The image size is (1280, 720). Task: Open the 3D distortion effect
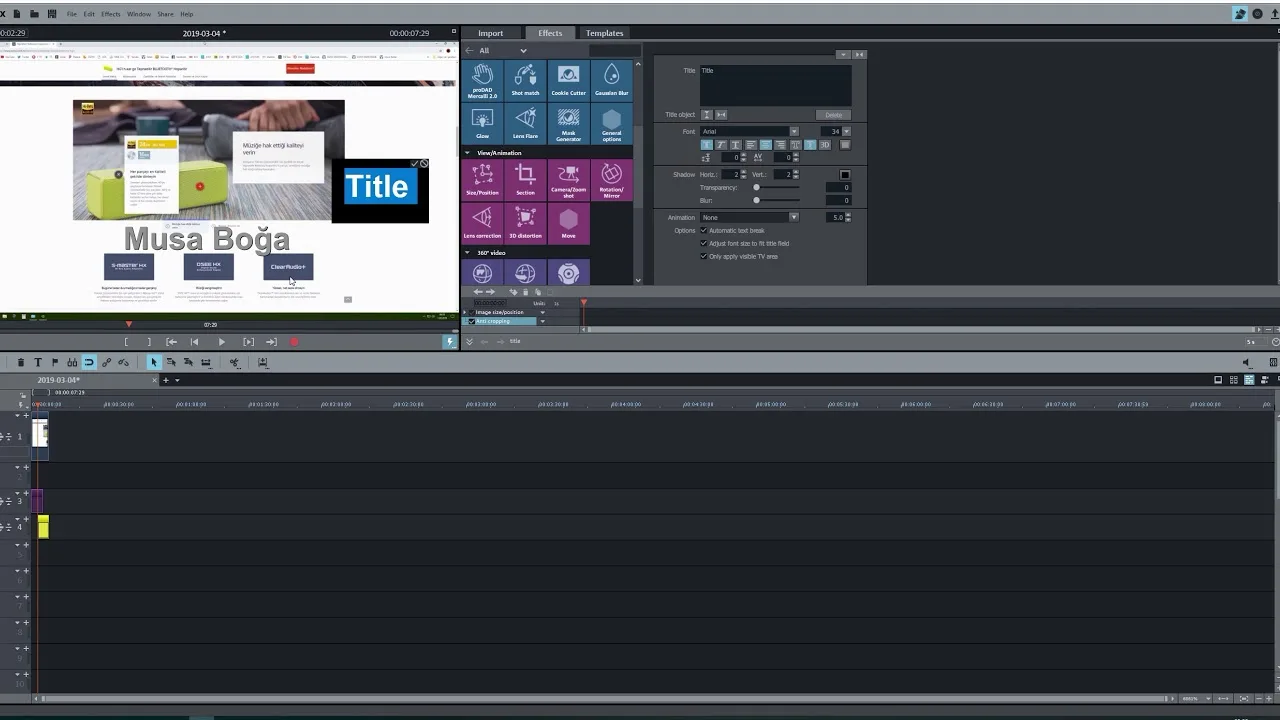(525, 223)
